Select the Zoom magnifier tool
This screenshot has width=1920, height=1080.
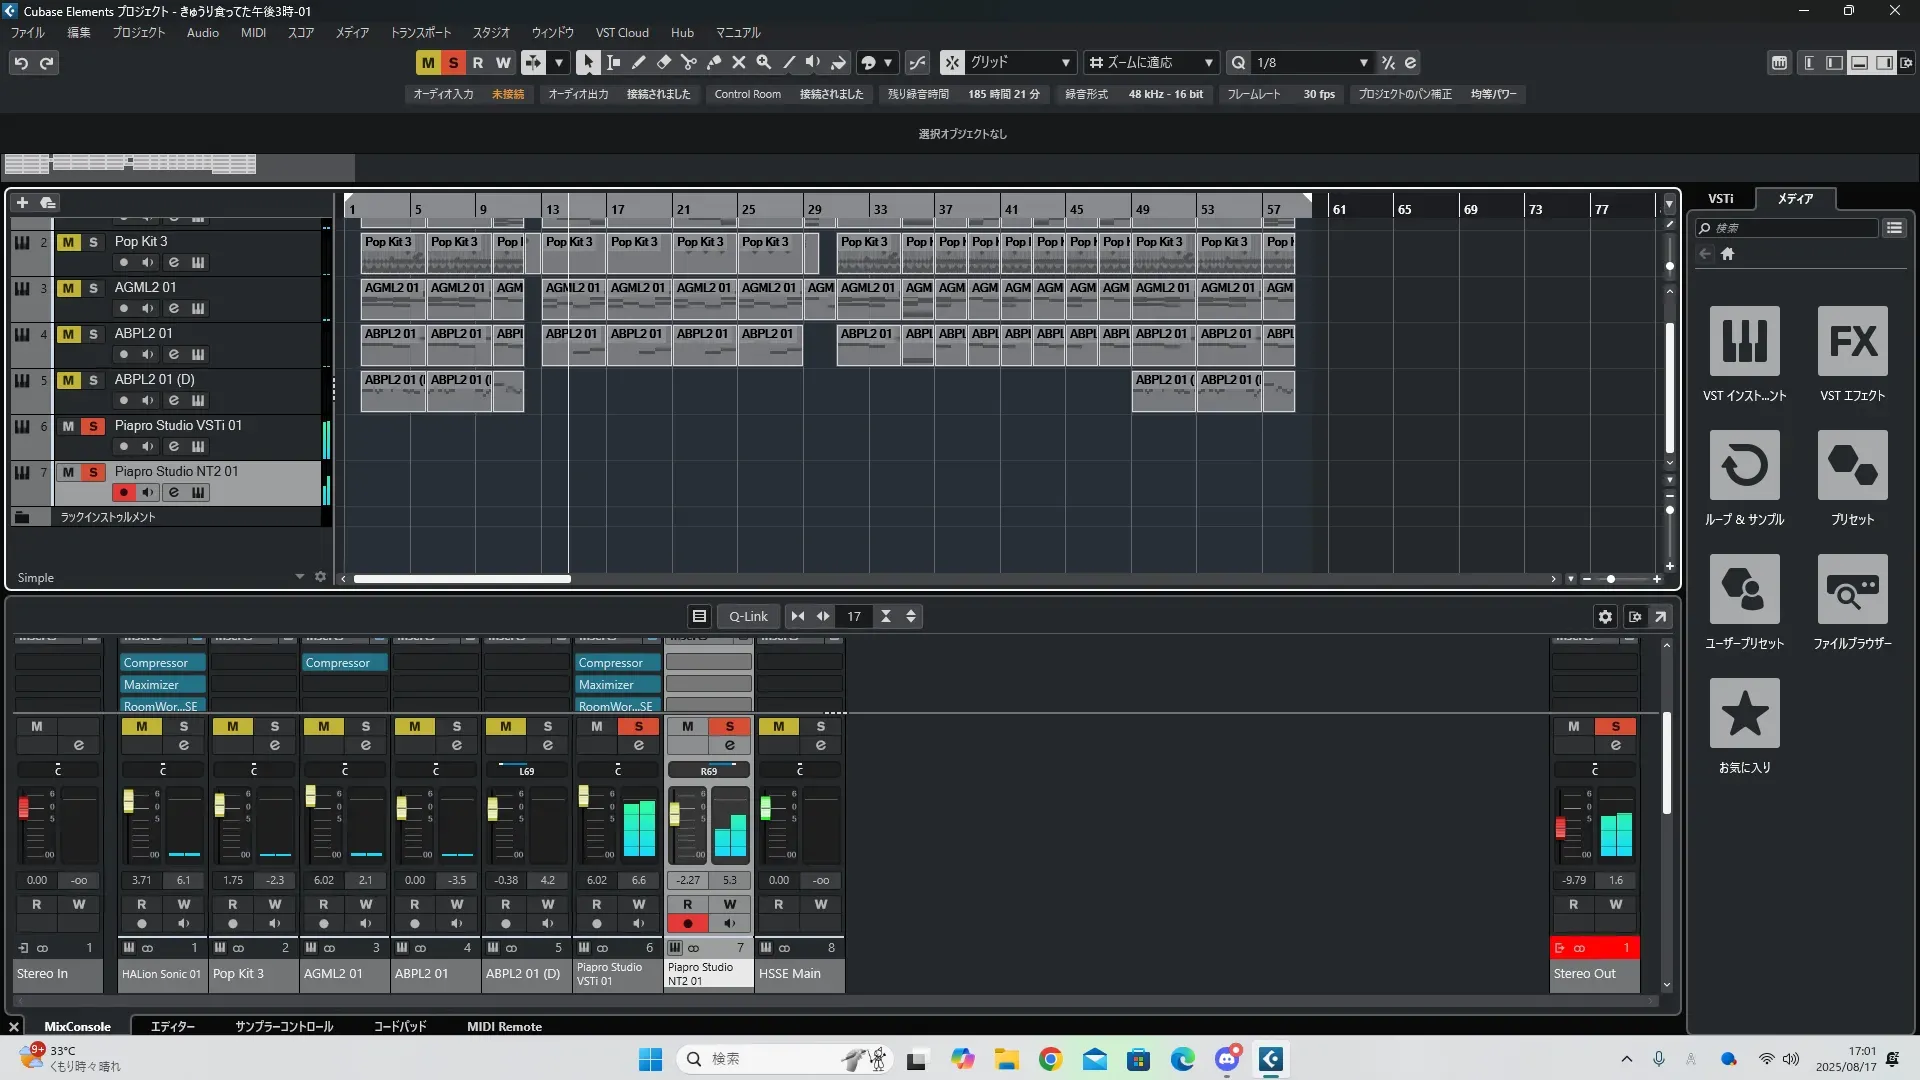click(x=764, y=62)
